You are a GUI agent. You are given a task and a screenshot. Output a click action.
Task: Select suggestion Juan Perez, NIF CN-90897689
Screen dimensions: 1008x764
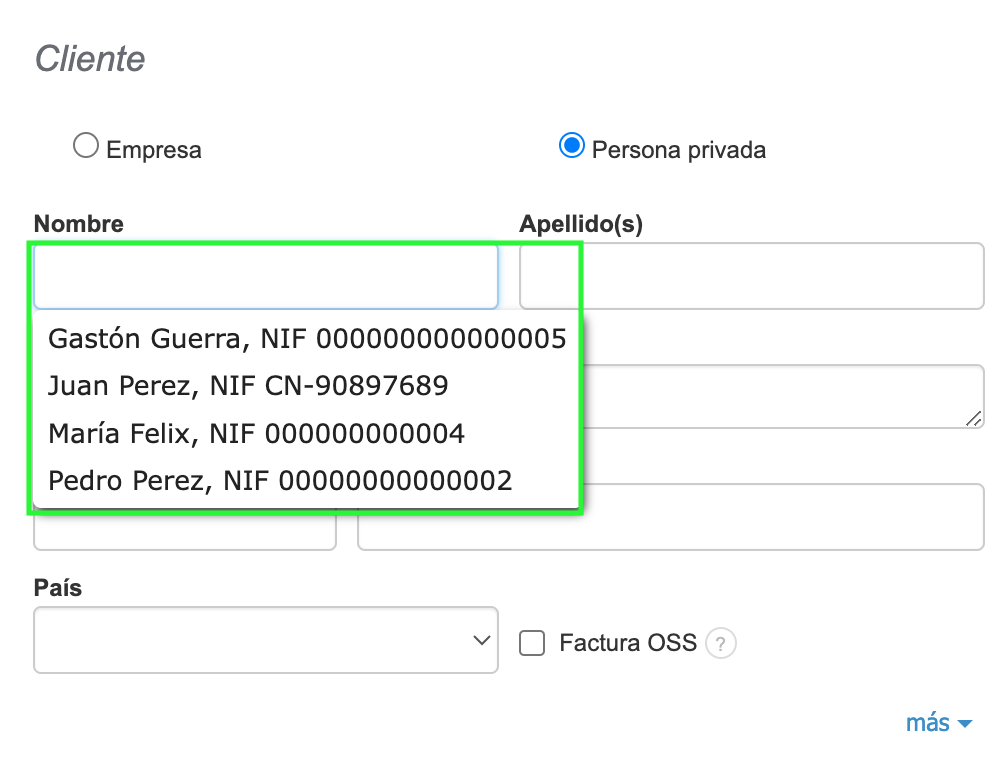coord(248,385)
